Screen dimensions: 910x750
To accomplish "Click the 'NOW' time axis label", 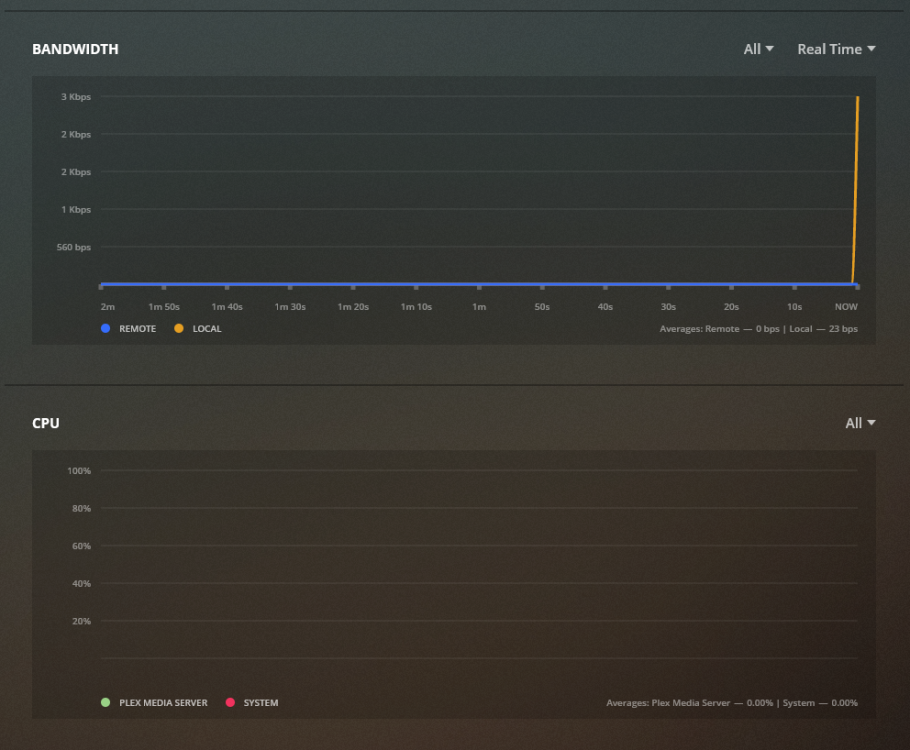I will pos(846,307).
